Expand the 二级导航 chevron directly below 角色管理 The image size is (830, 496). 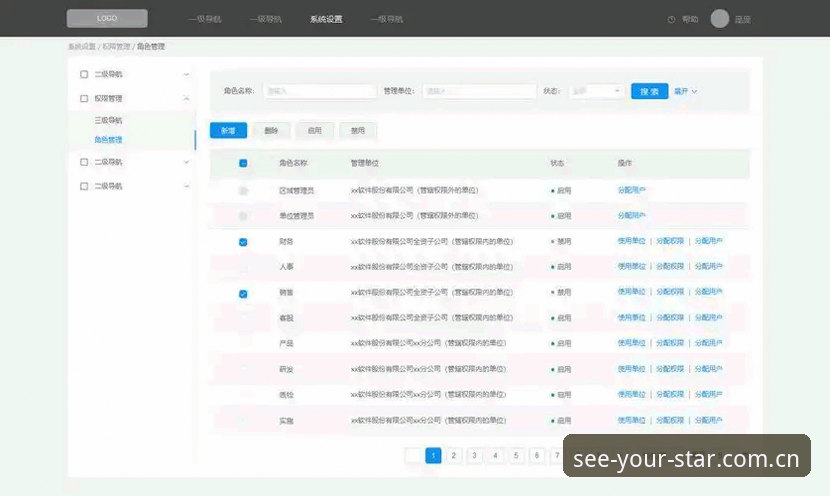[x=186, y=162]
